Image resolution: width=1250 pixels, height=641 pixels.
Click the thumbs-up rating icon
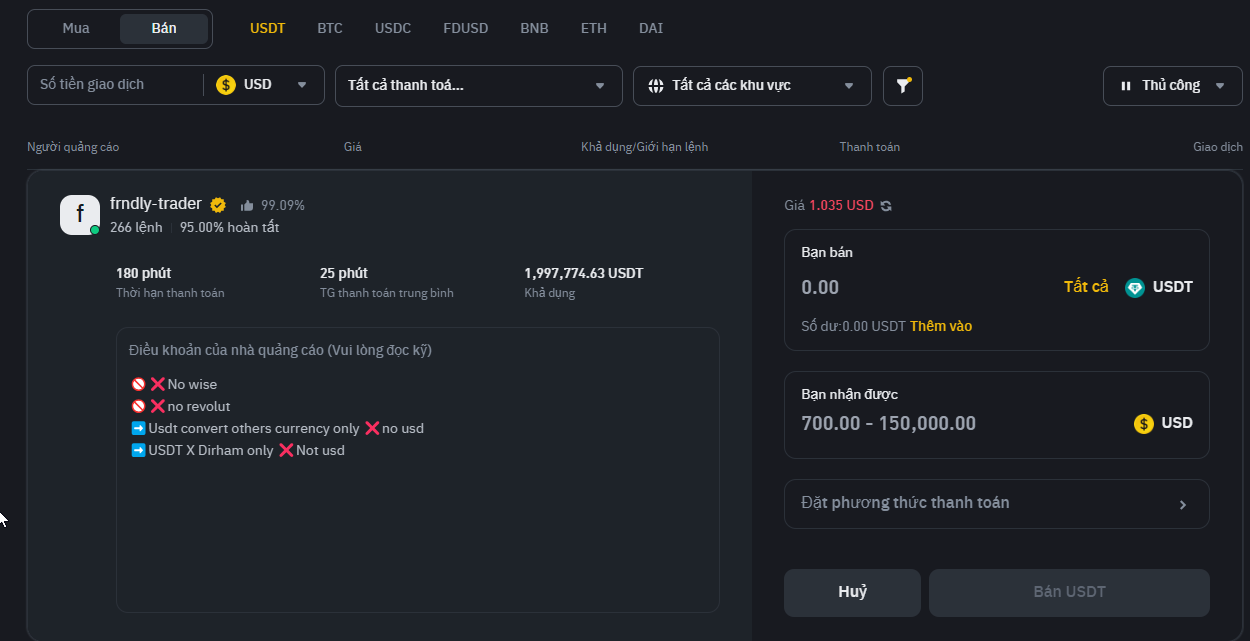click(247, 206)
